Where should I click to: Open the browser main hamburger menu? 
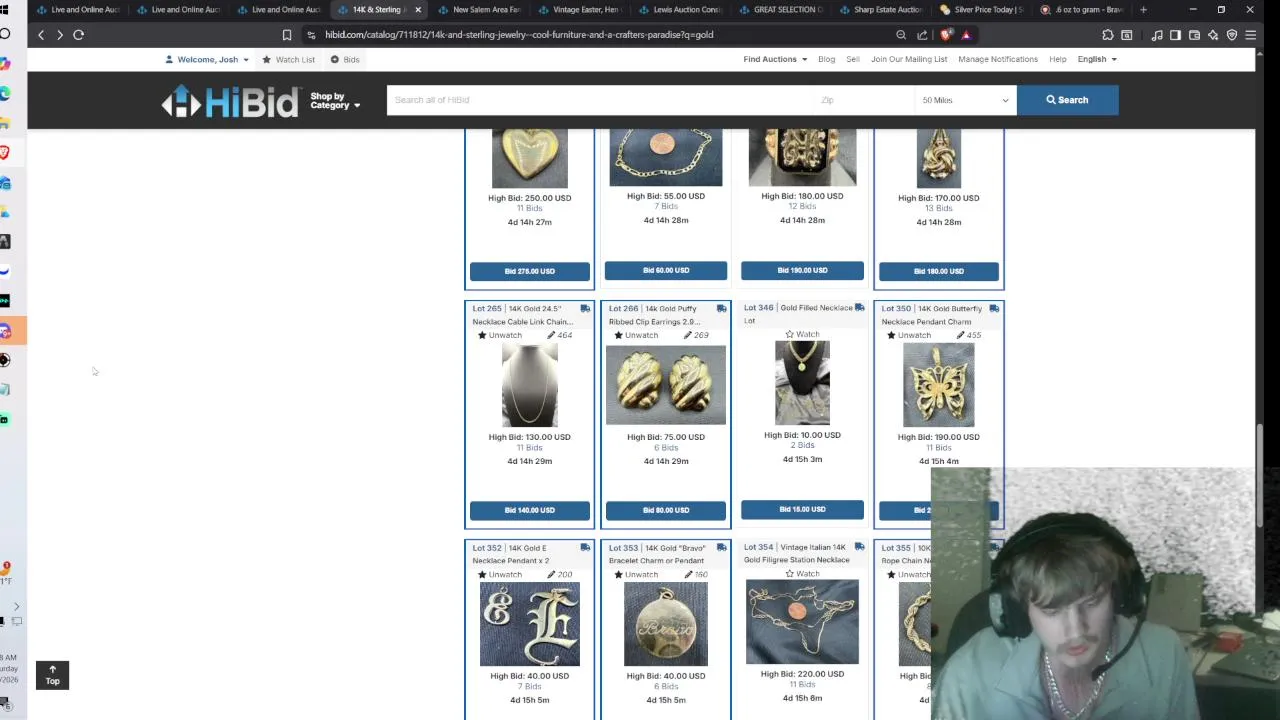coord(1251,35)
